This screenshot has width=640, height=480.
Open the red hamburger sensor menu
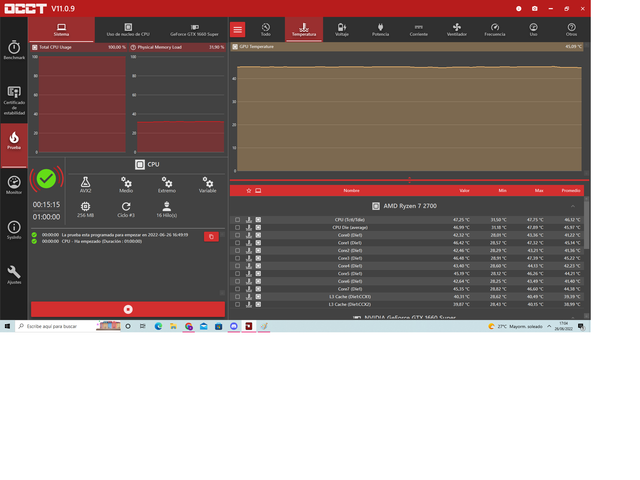point(238,29)
